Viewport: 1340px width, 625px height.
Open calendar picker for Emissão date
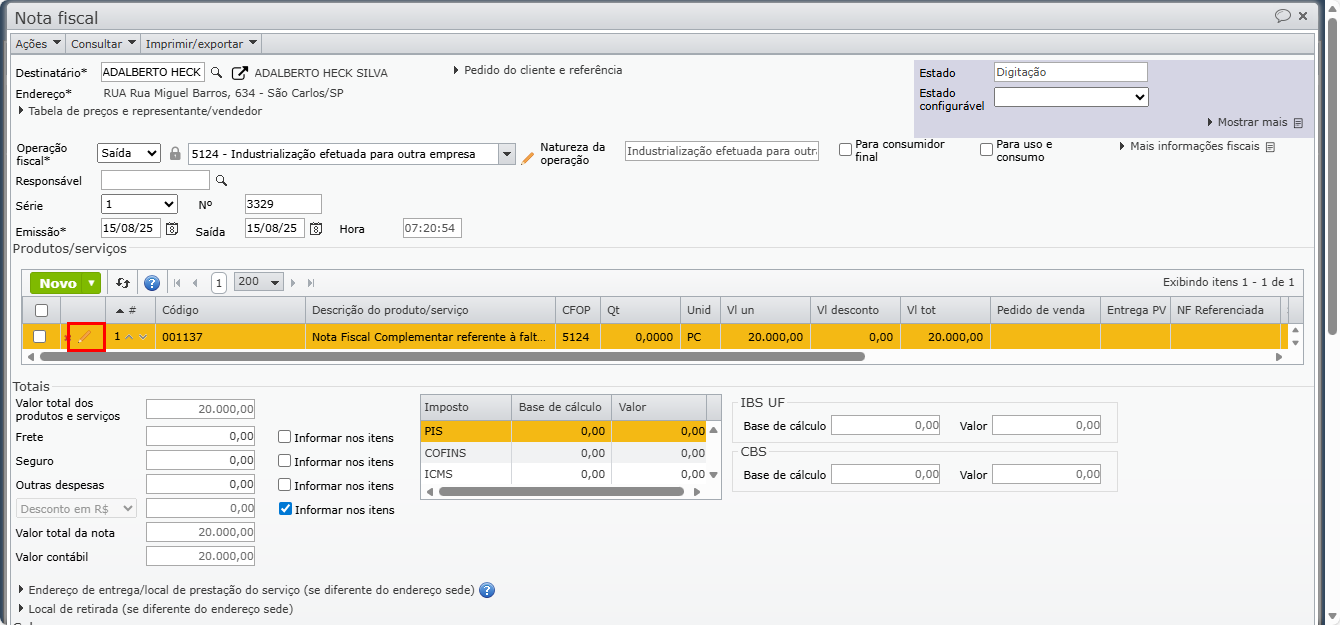(171, 229)
